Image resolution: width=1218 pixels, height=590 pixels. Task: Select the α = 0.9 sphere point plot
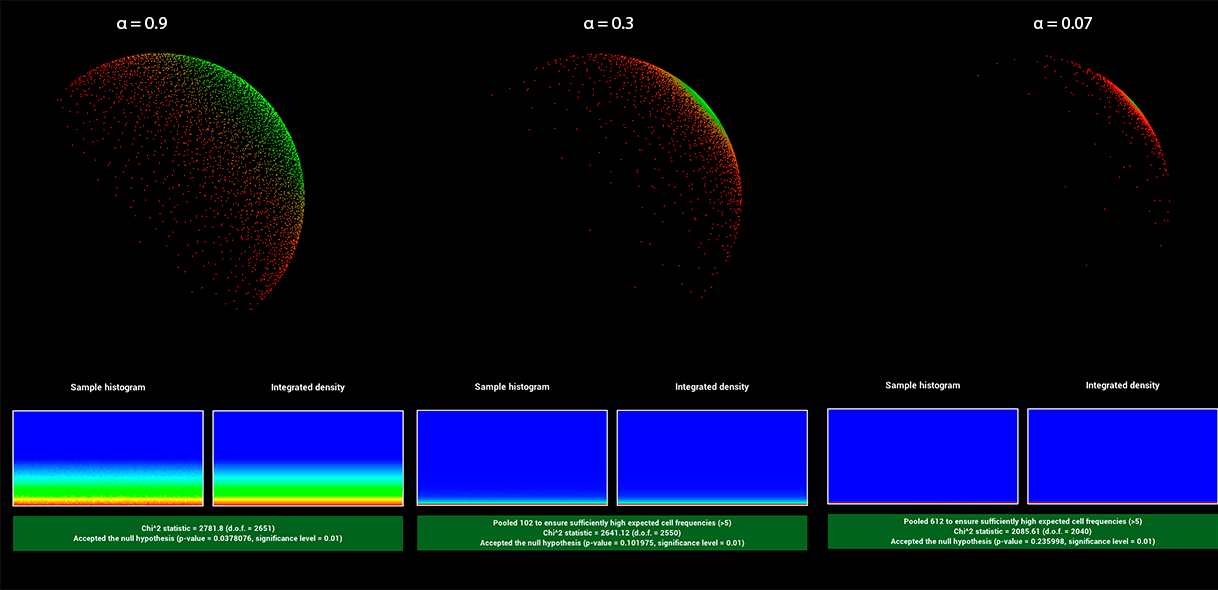(x=181, y=181)
